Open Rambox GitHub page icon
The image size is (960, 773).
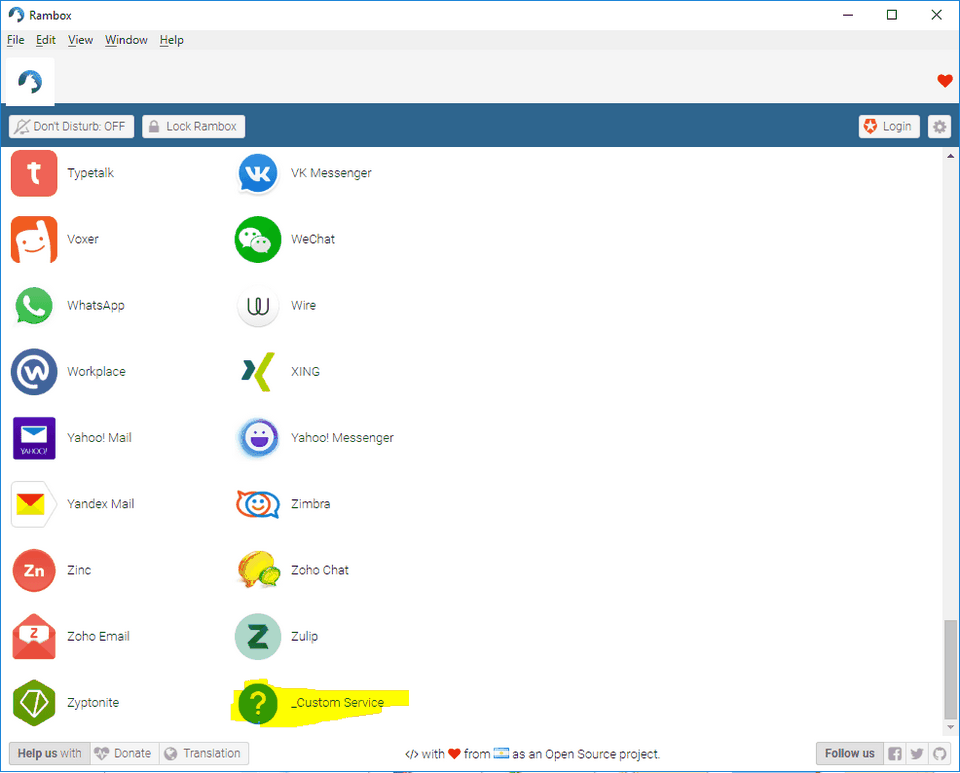tap(939, 753)
